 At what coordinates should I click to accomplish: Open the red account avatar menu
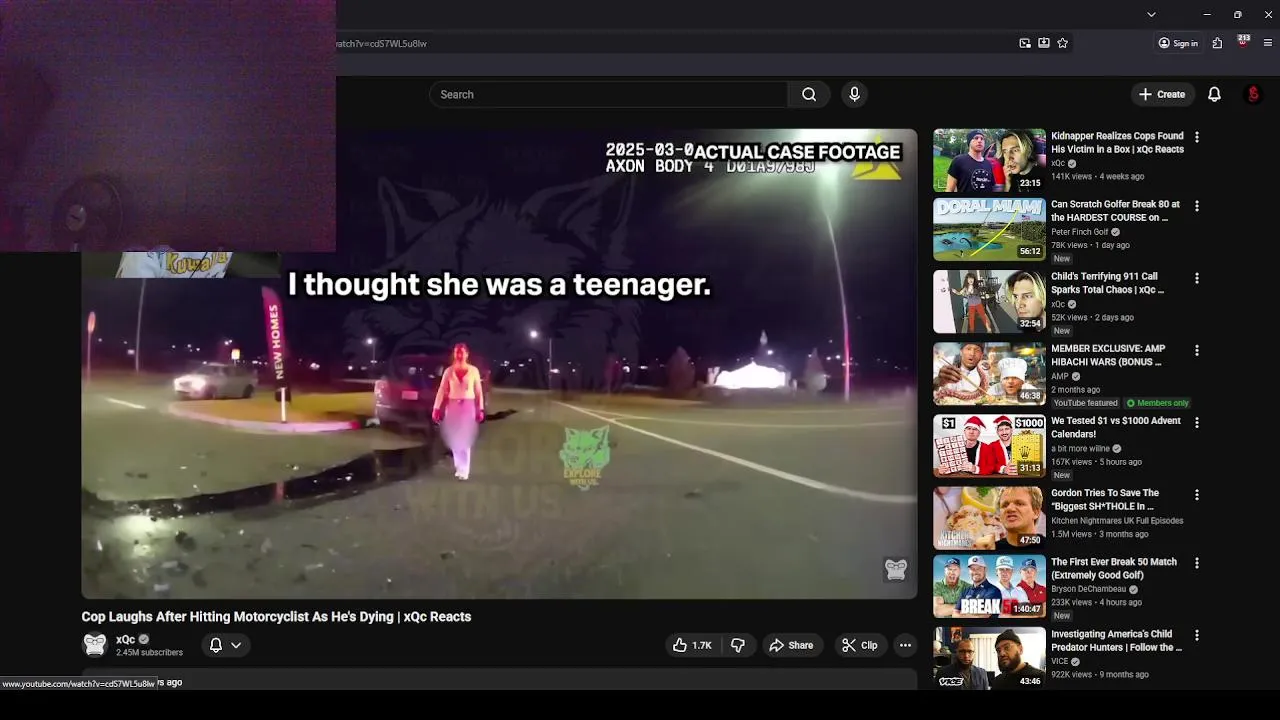tap(1253, 94)
